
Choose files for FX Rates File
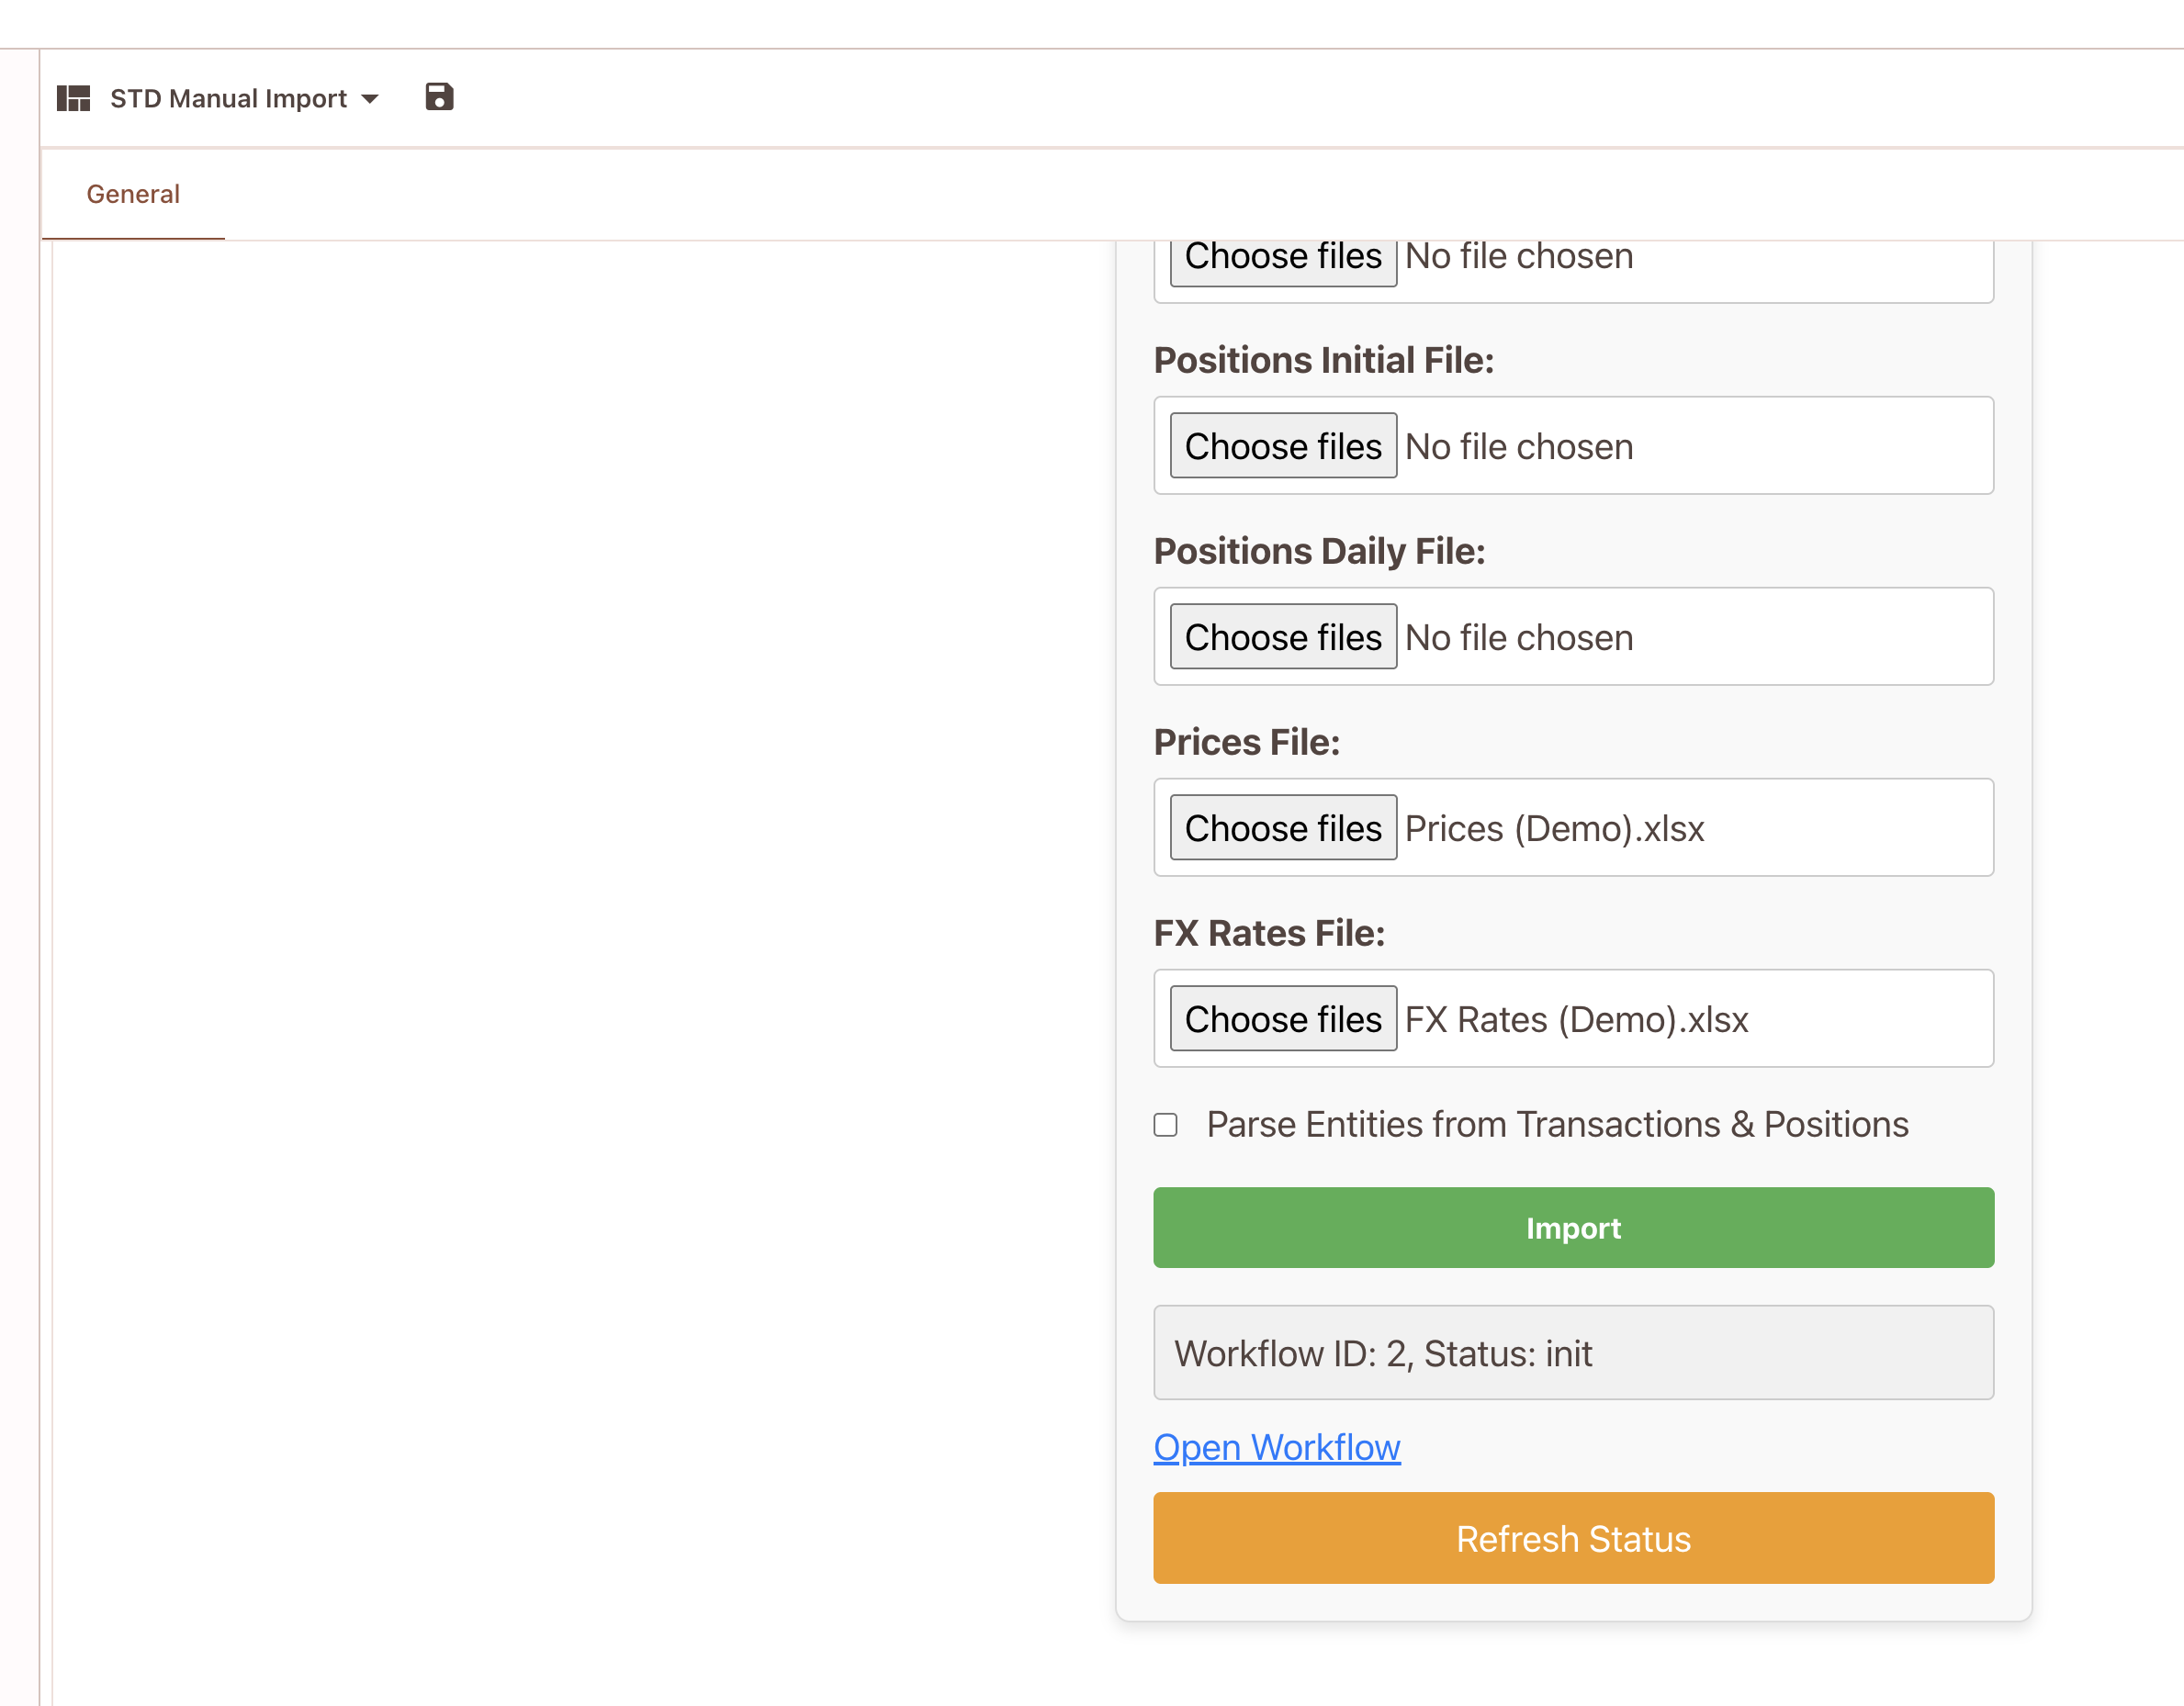[x=1283, y=1019]
